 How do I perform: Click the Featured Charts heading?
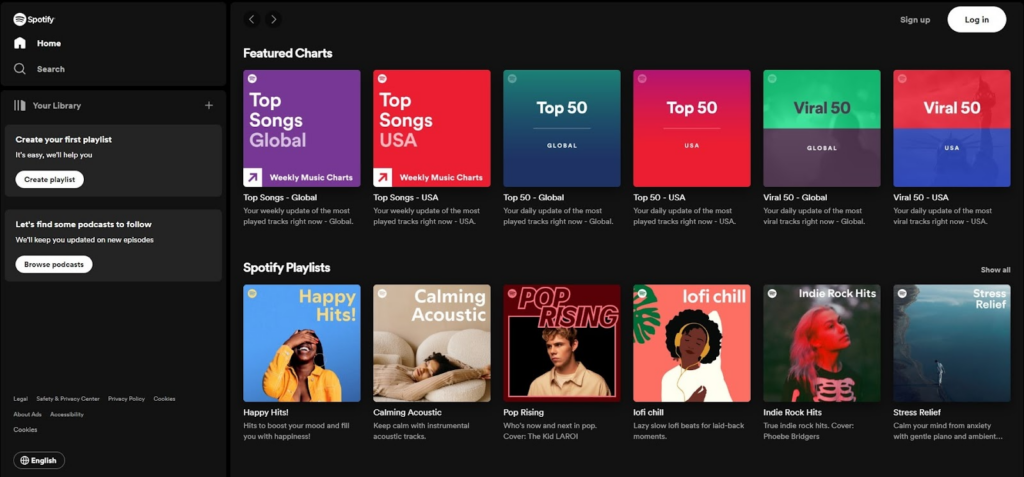point(287,54)
